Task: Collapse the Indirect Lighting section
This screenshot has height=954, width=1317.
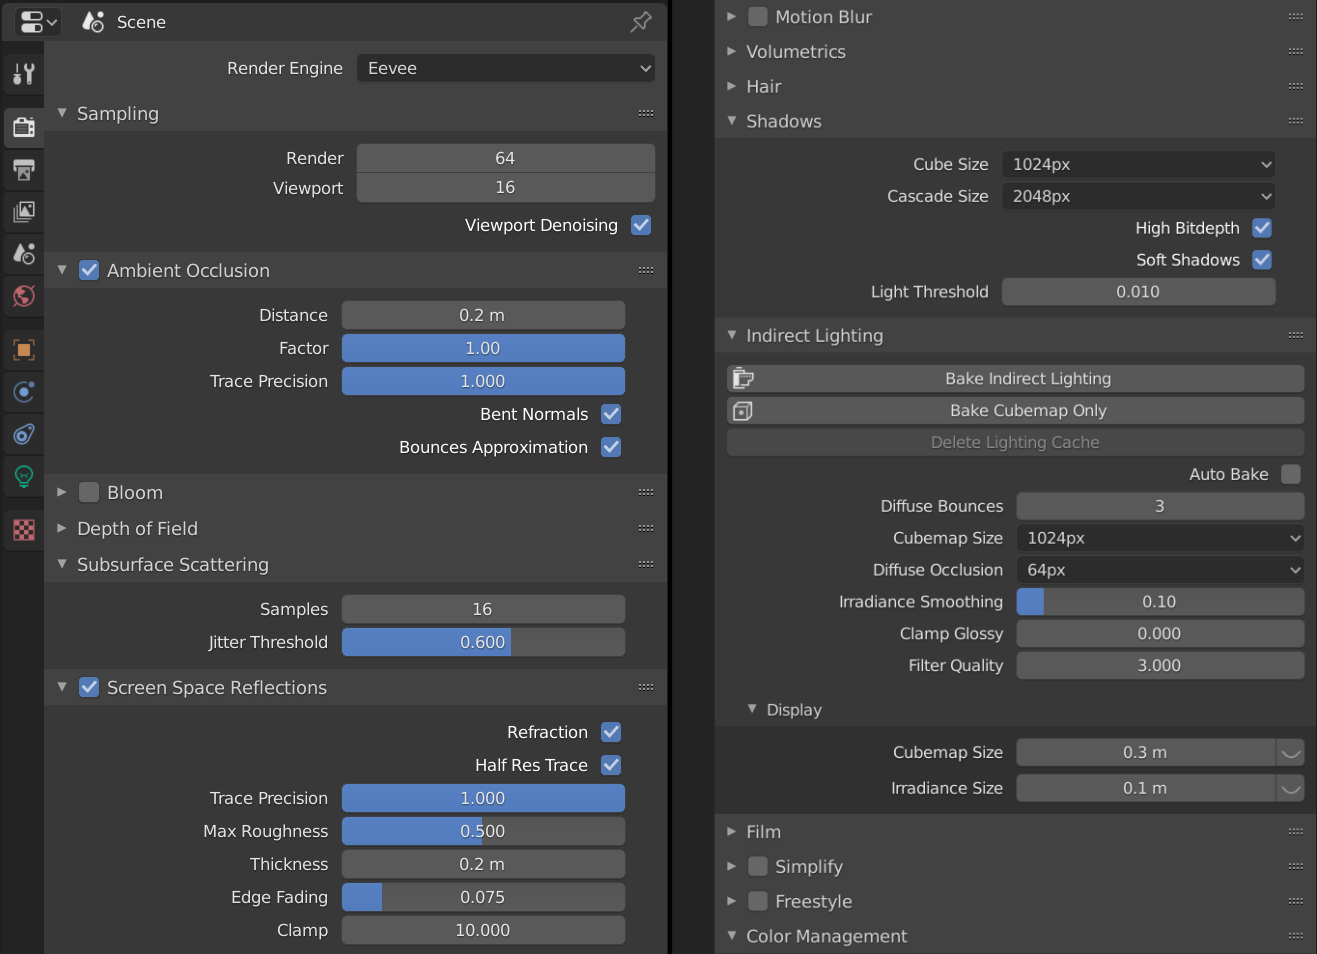Action: [731, 336]
